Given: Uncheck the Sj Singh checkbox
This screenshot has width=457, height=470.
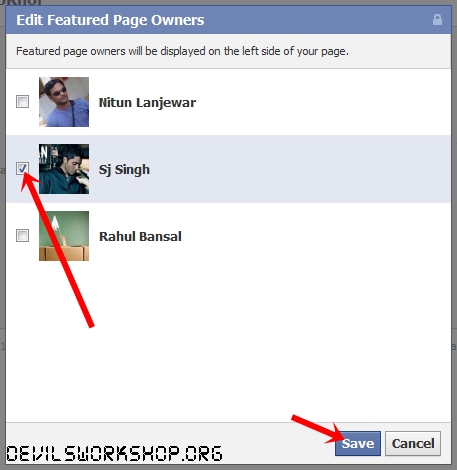Looking at the screenshot, I should coord(22,169).
